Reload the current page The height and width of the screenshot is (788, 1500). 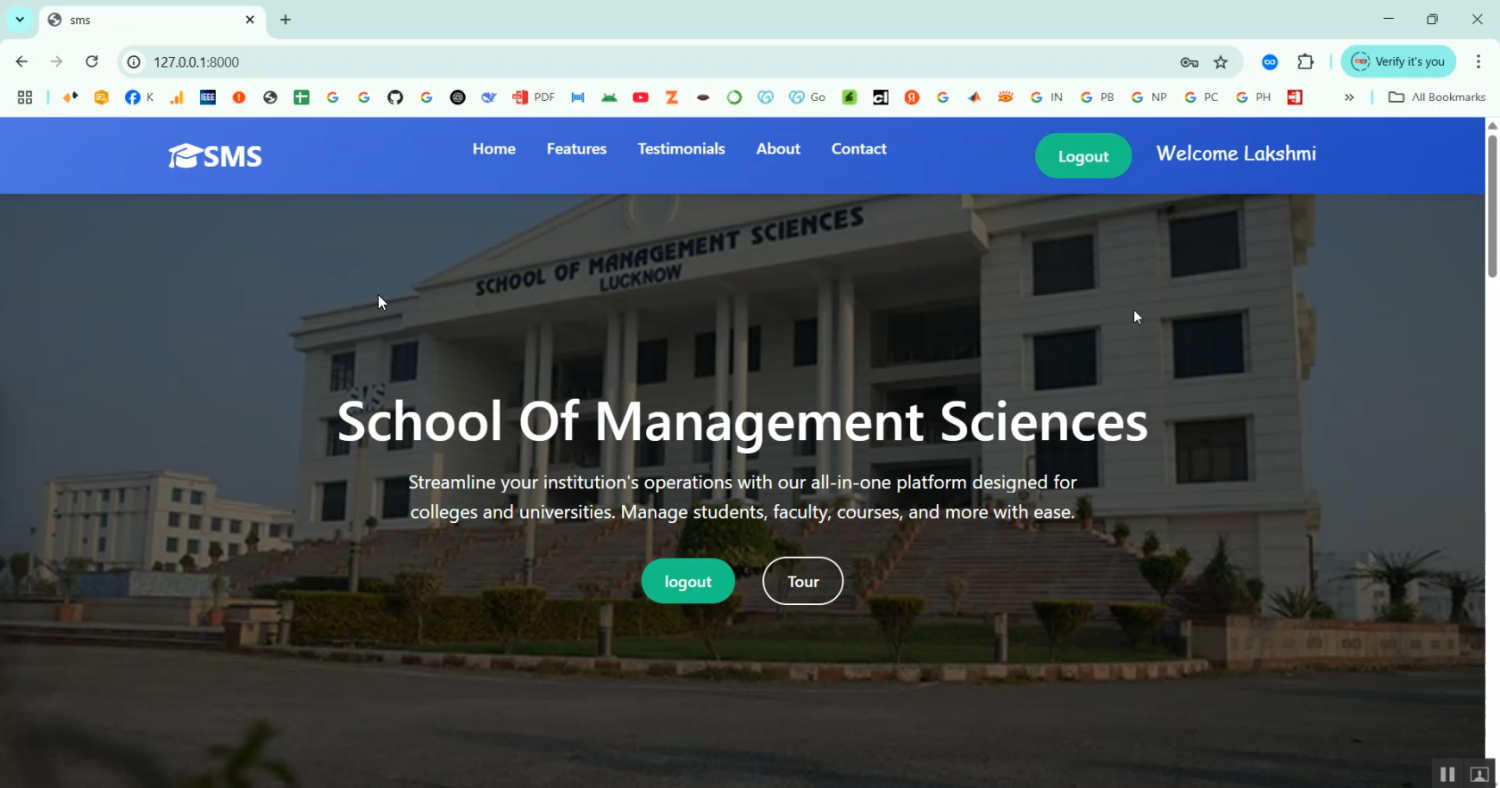(x=92, y=62)
